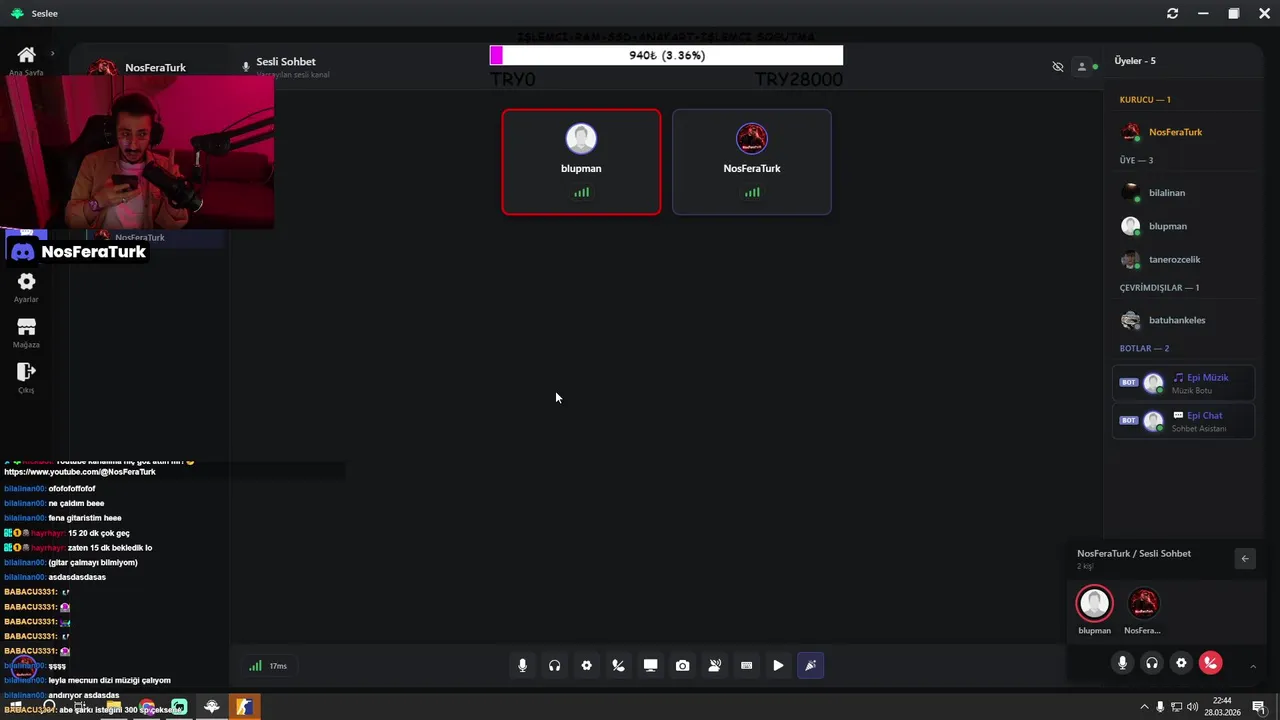Show hidden system tray icons
1280x720 pixels.
[x=1144, y=707]
